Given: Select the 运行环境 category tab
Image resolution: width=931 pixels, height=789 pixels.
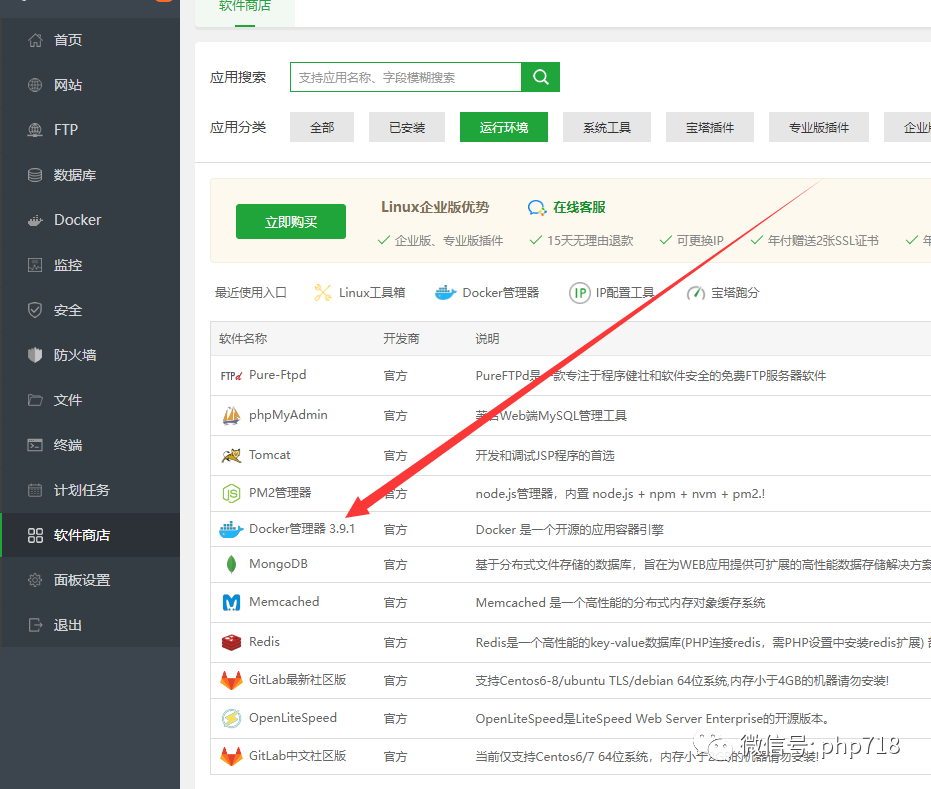Looking at the screenshot, I should tap(504, 127).
